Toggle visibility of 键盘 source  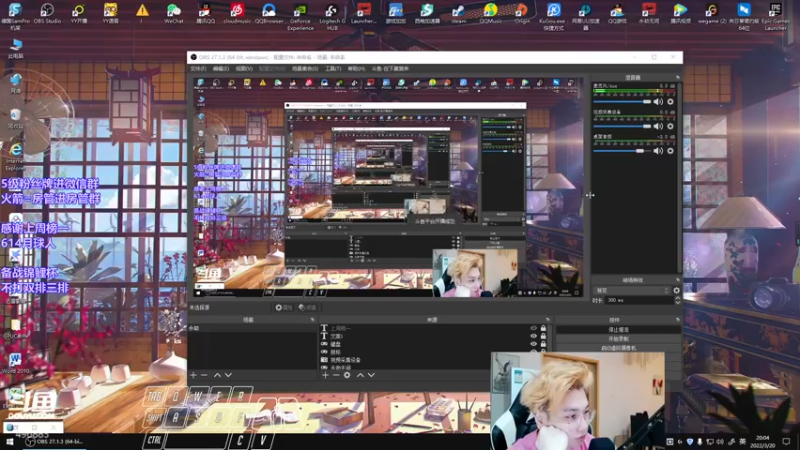(x=534, y=344)
